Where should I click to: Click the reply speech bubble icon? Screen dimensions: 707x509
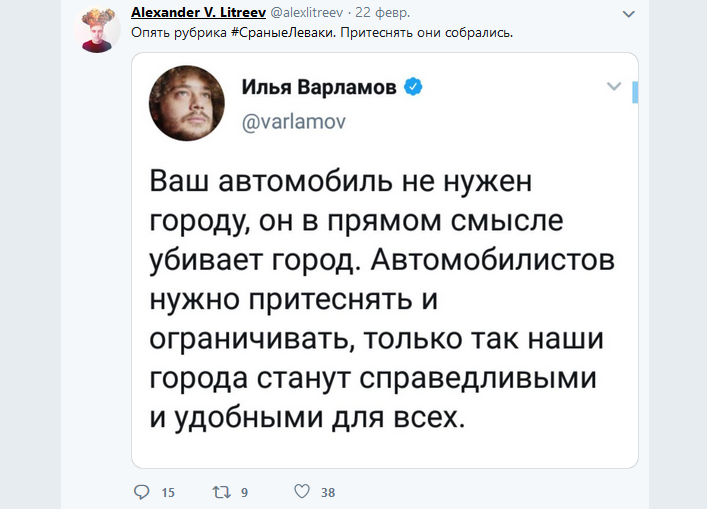tap(141, 492)
